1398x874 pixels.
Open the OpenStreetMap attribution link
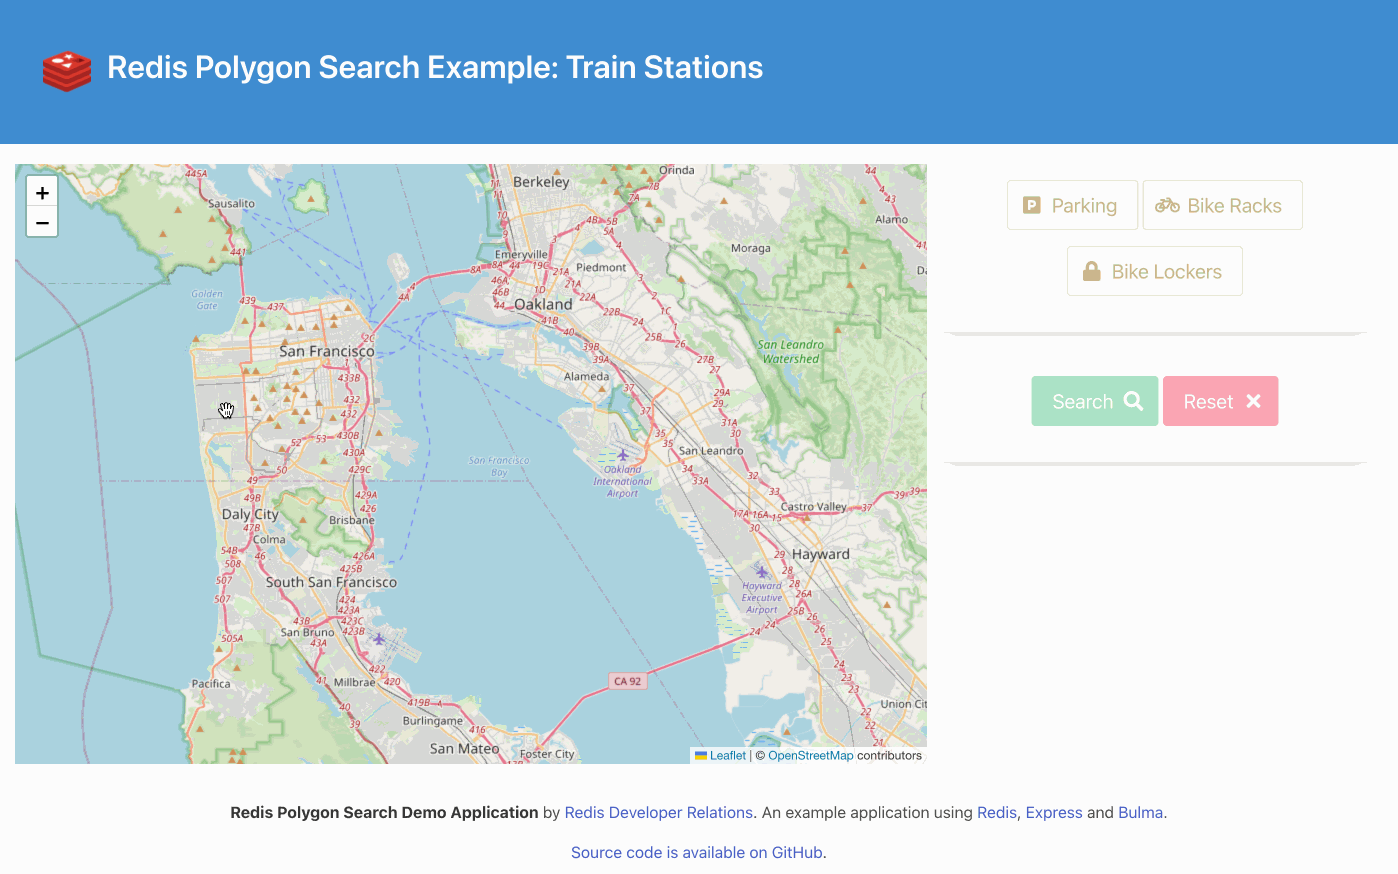pyautogui.click(x=810, y=756)
